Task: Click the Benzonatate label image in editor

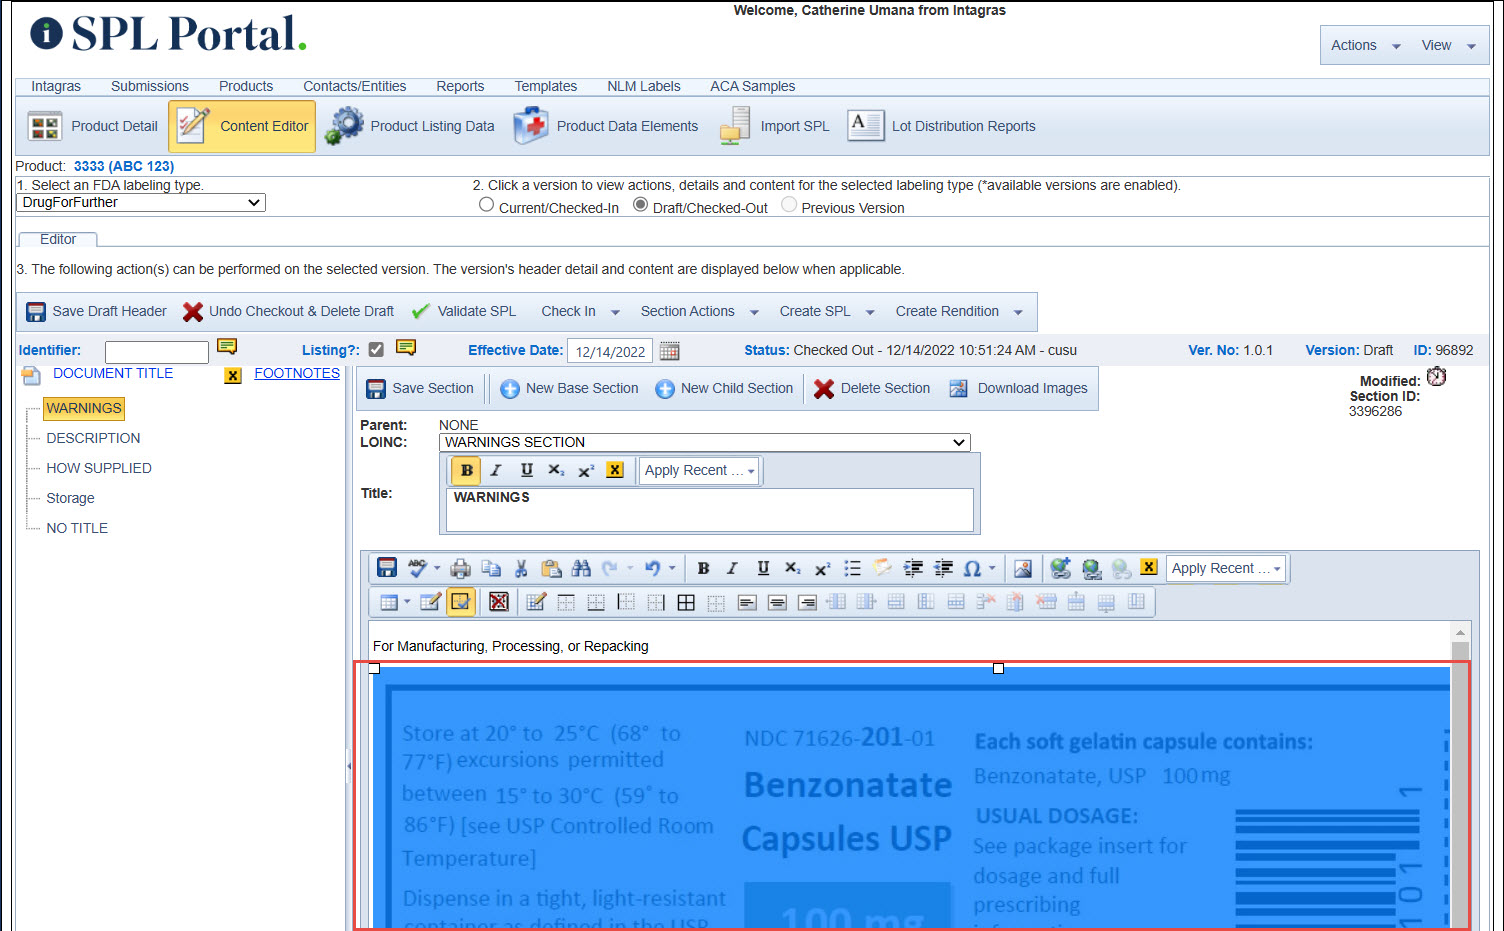Action: 910,797
